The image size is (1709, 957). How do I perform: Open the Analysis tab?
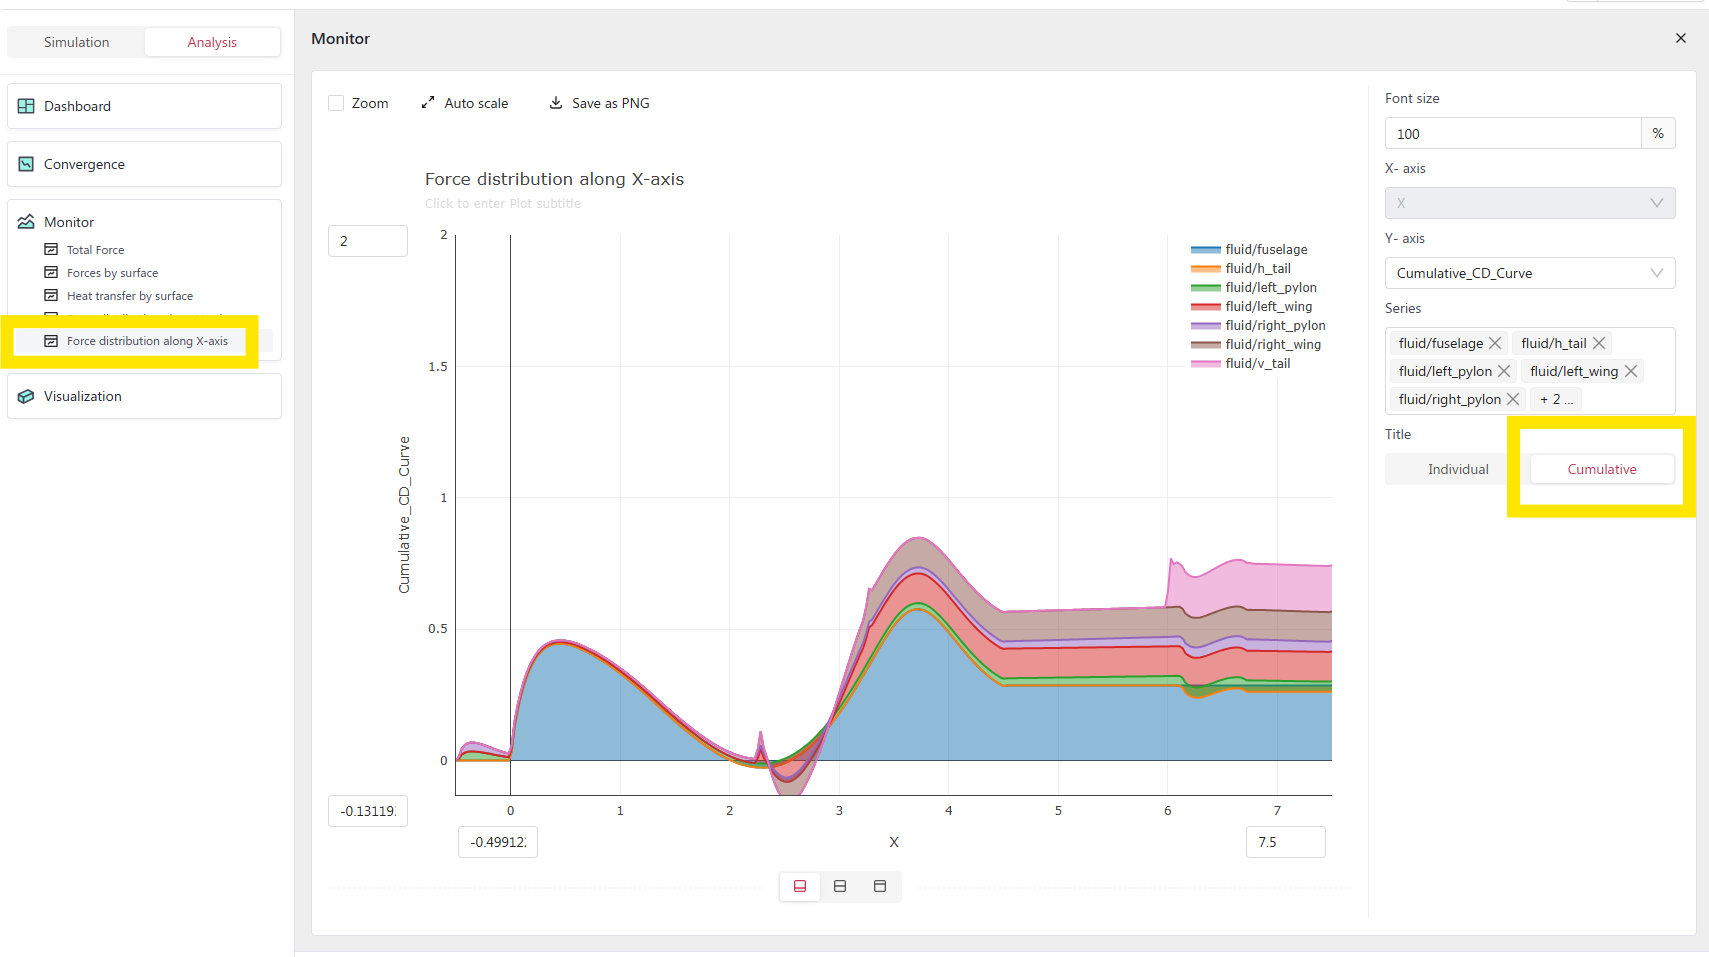tap(212, 42)
